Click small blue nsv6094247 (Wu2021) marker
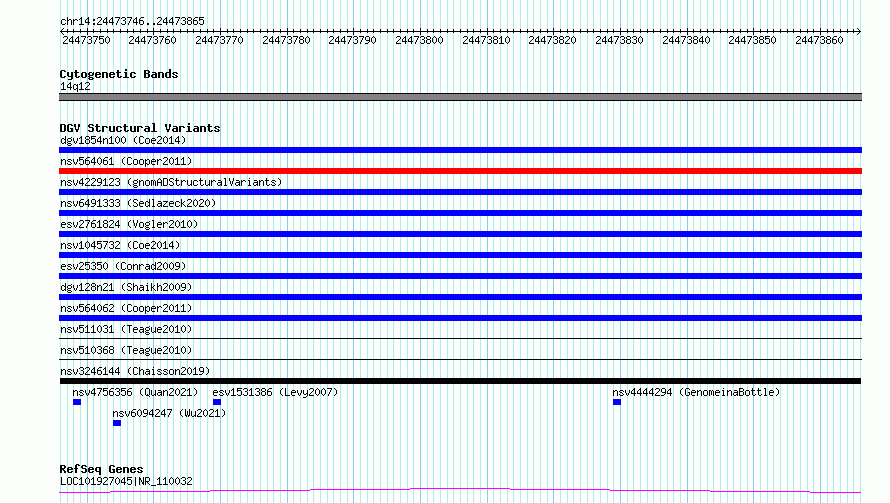This screenshot has width=890, height=503. click(x=117, y=423)
